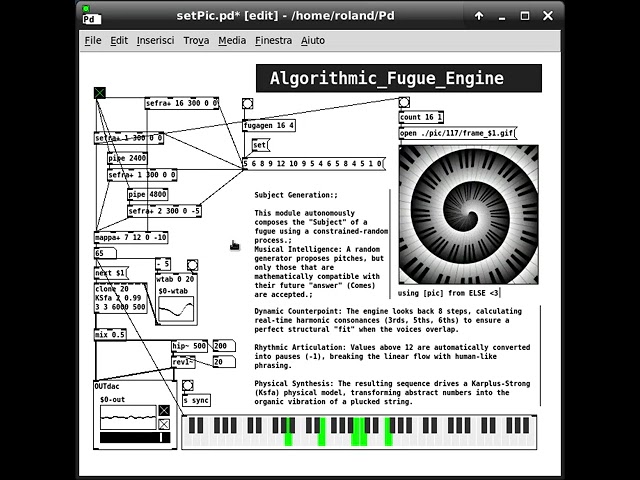Screen dimensions: 640x480
Task: Open the Trova menu
Action: click(x=196, y=40)
